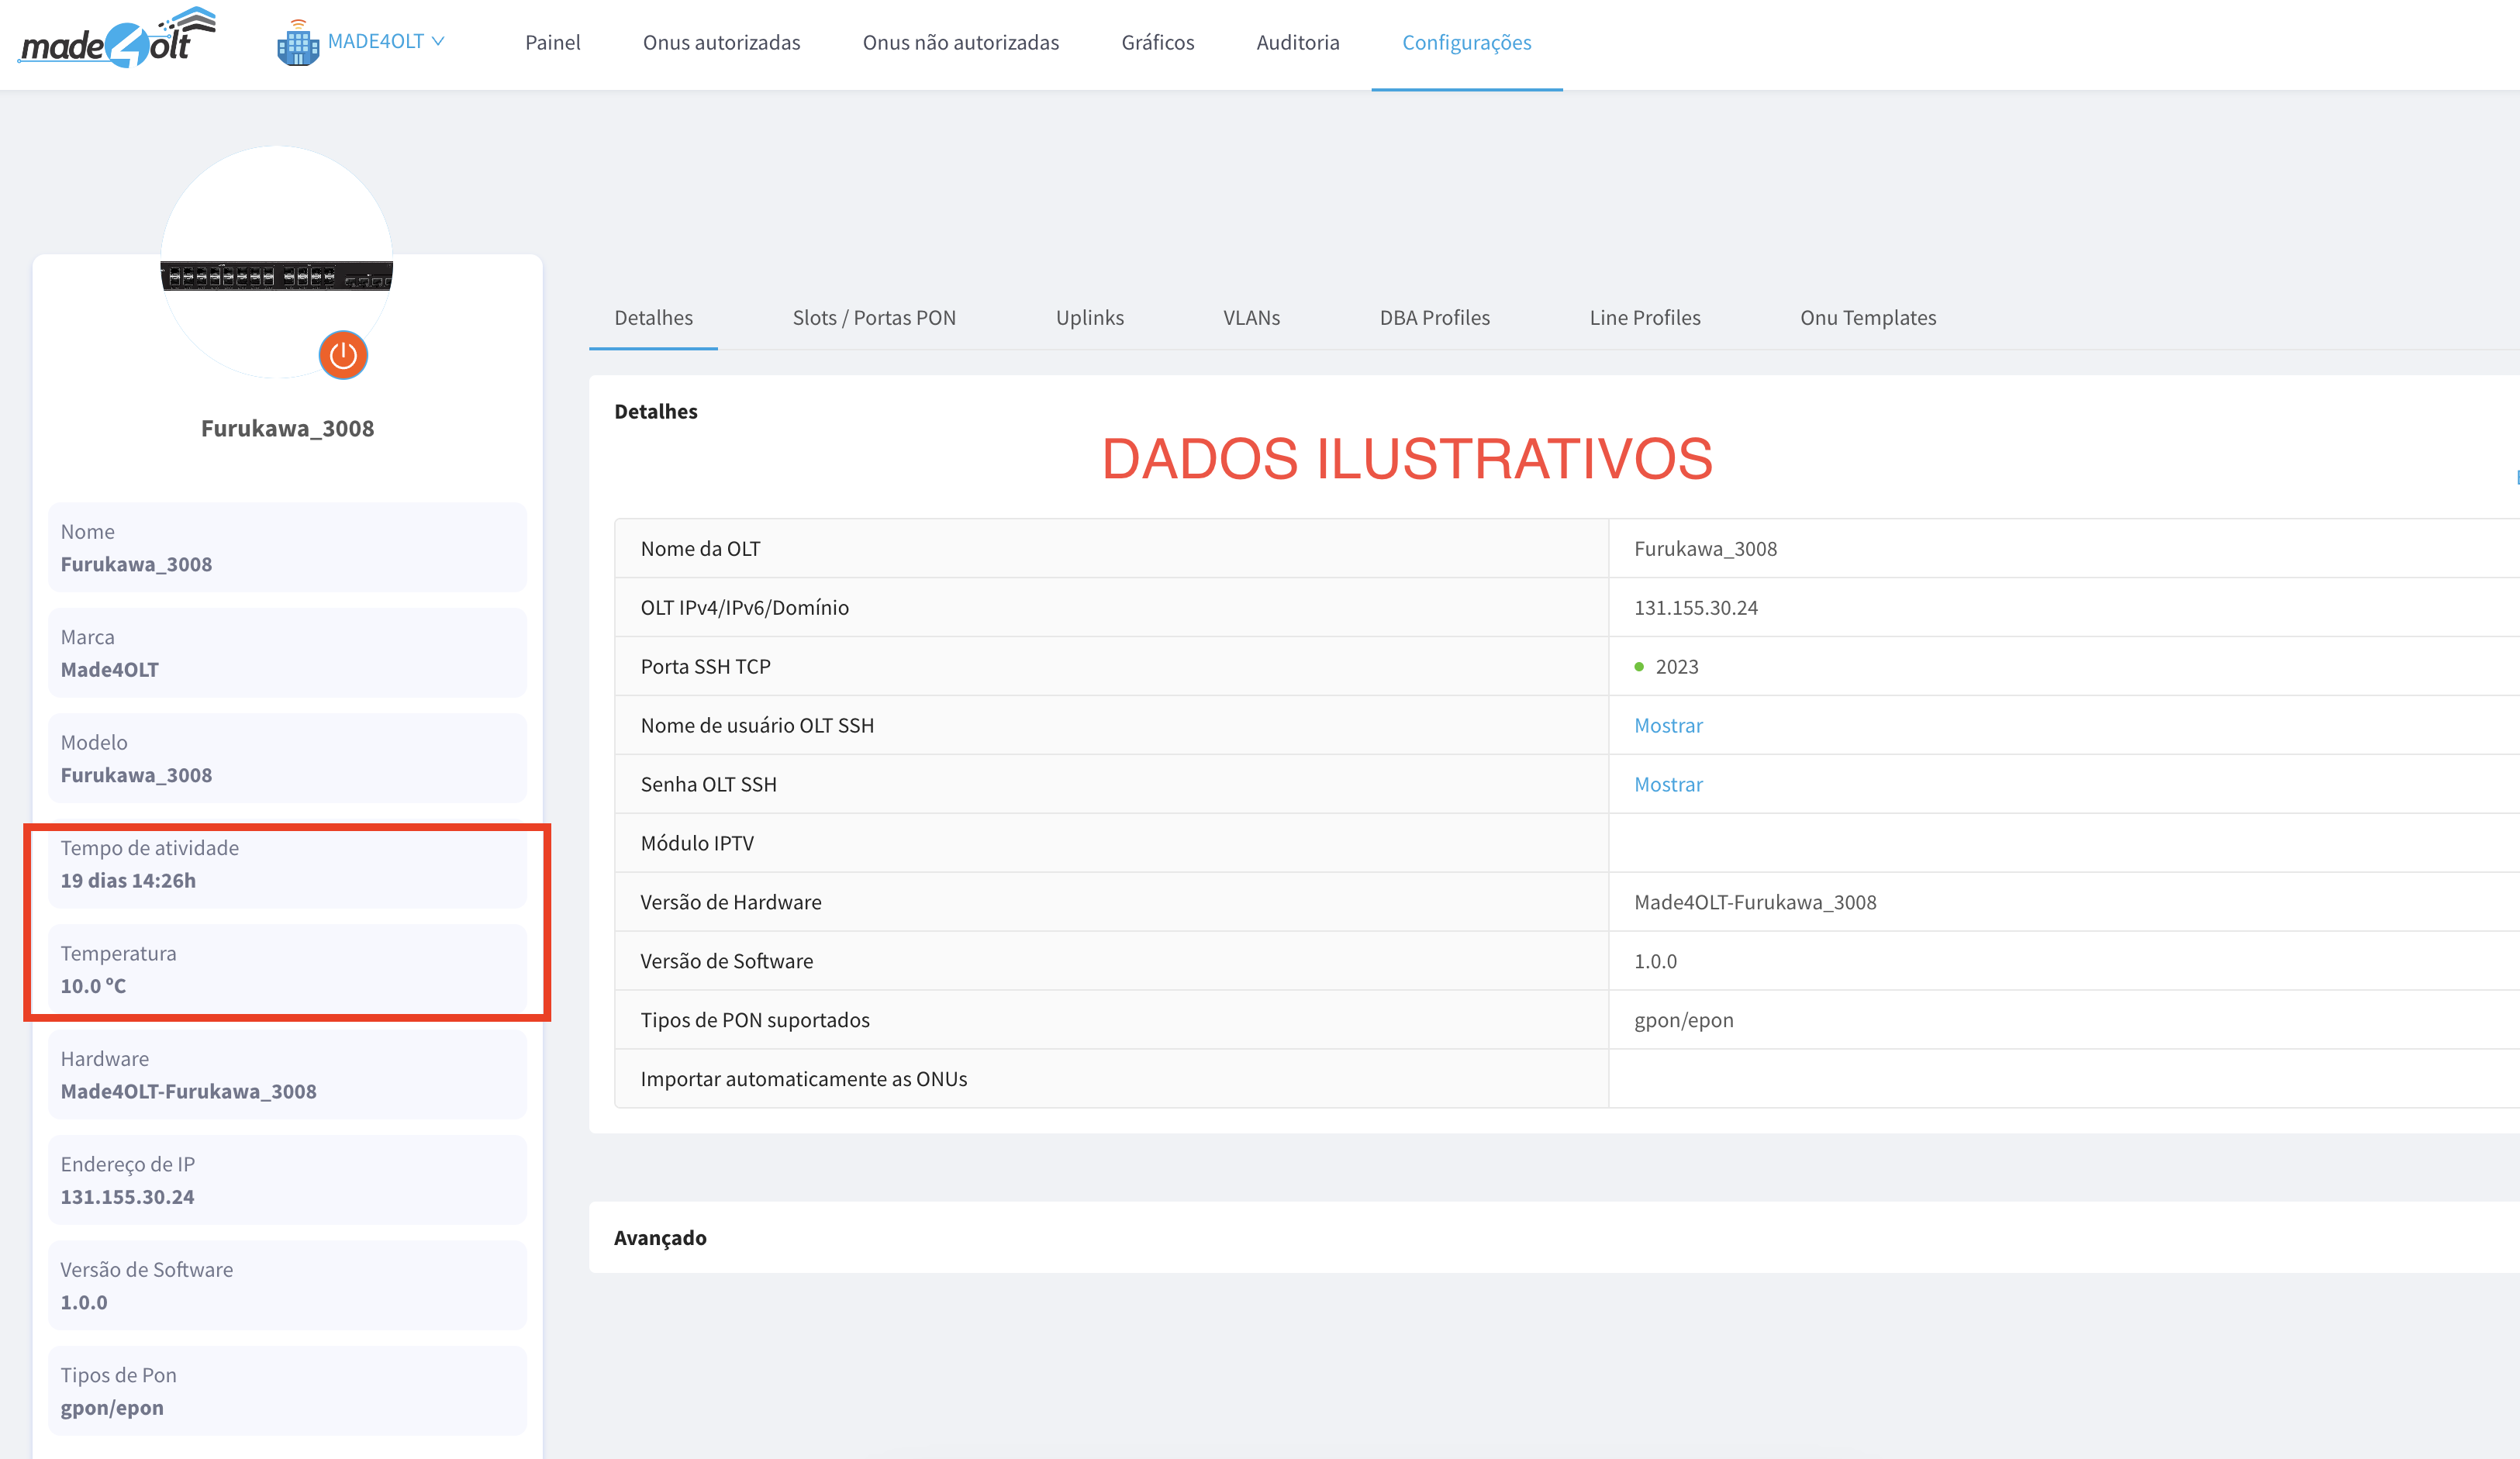The height and width of the screenshot is (1459, 2520).
Task: Go to the Painel menu
Action: tap(552, 42)
